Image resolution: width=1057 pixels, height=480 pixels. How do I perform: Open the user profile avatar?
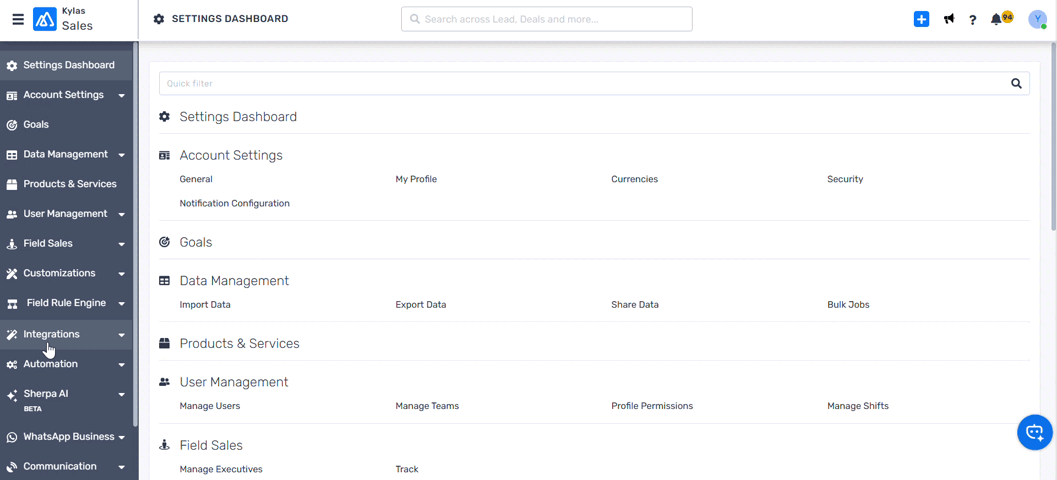[x=1037, y=19]
